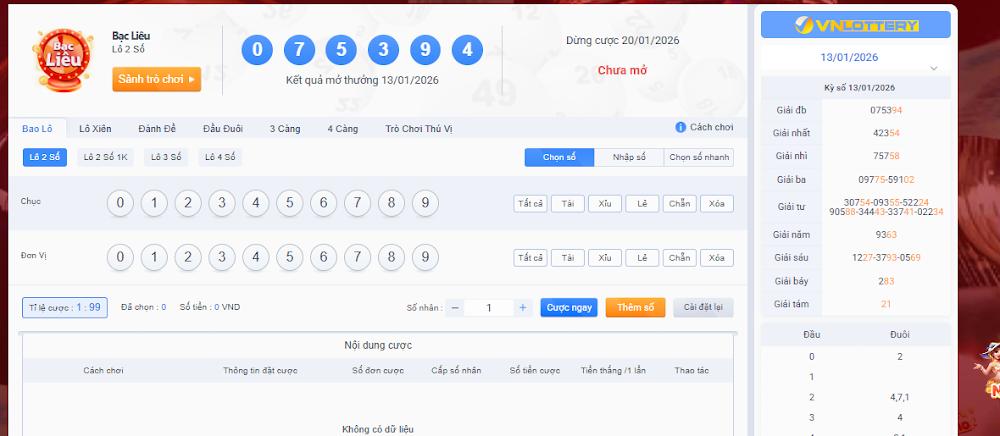Viewport: 1000px width, 436px height.
Task: Open the Đánh Đề tab
Action: (x=157, y=129)
